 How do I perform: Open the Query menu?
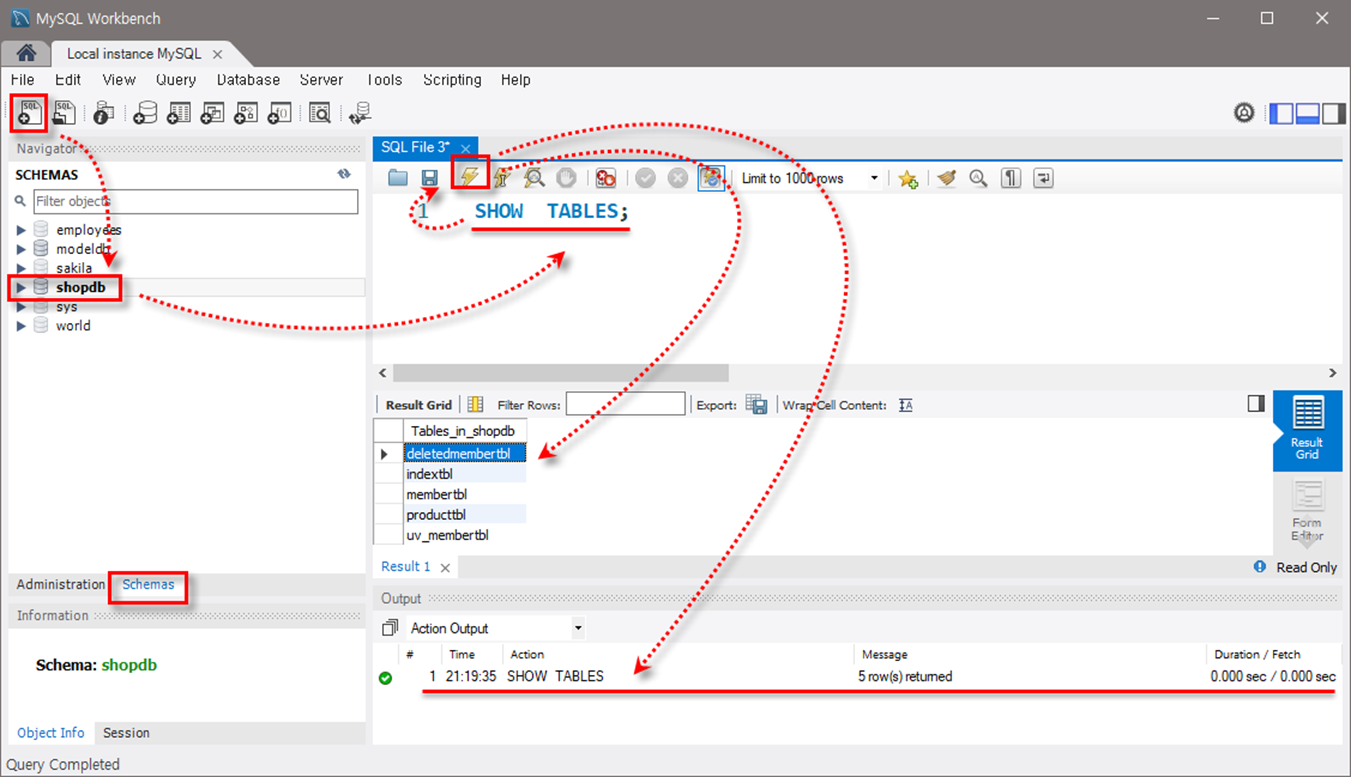[x=176, y=80]
